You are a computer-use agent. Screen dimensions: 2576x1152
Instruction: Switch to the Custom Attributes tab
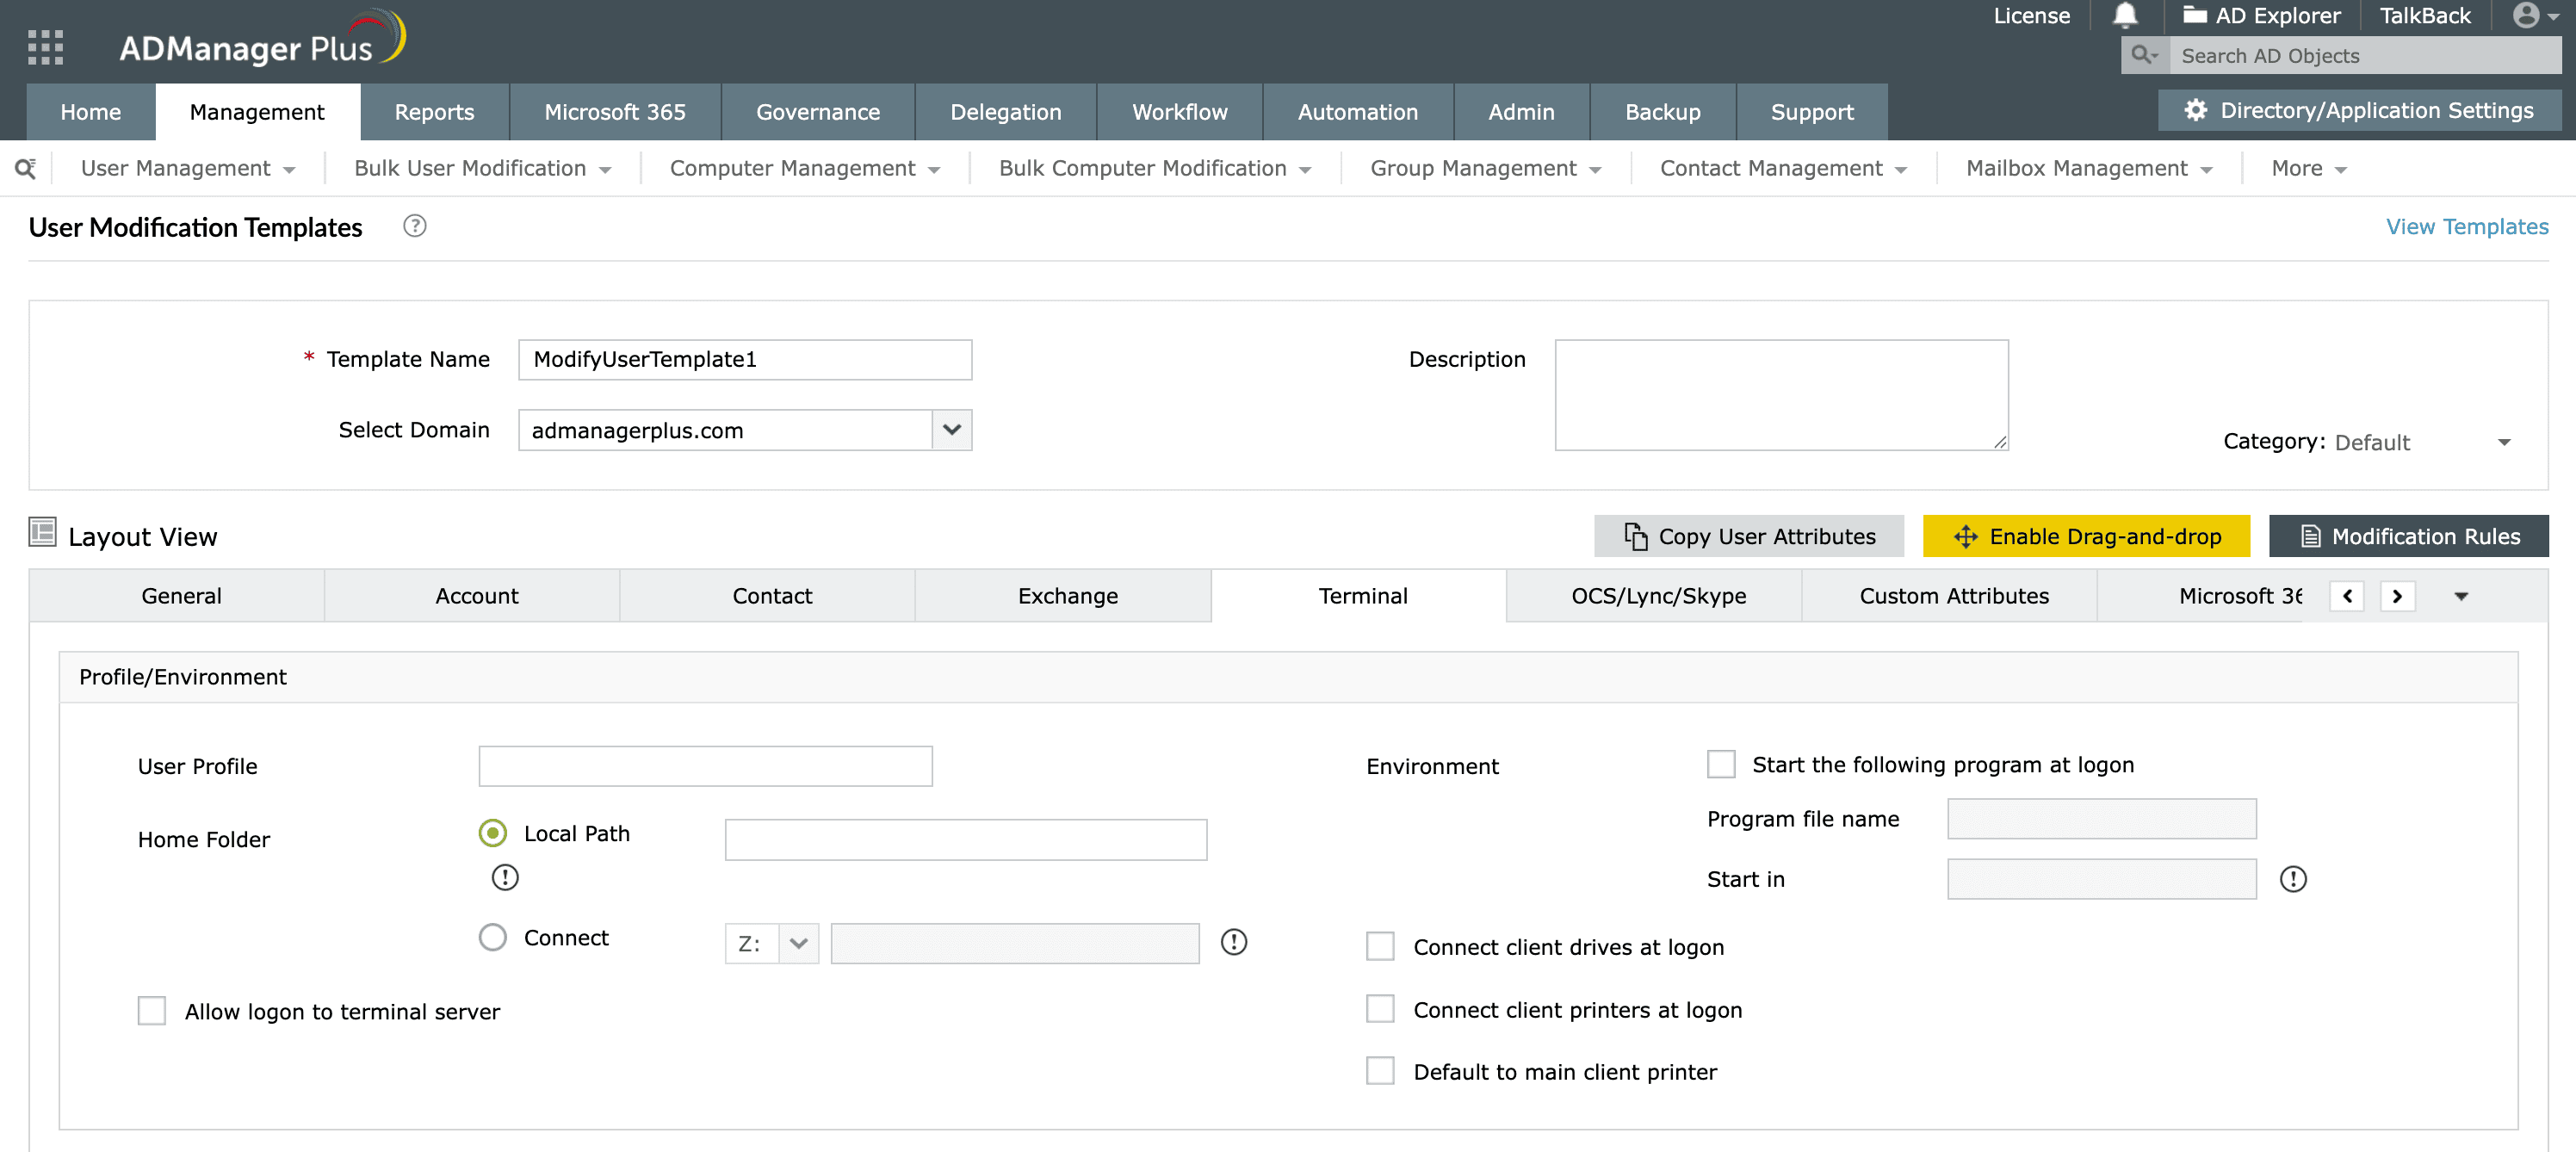pos(1953,596)
